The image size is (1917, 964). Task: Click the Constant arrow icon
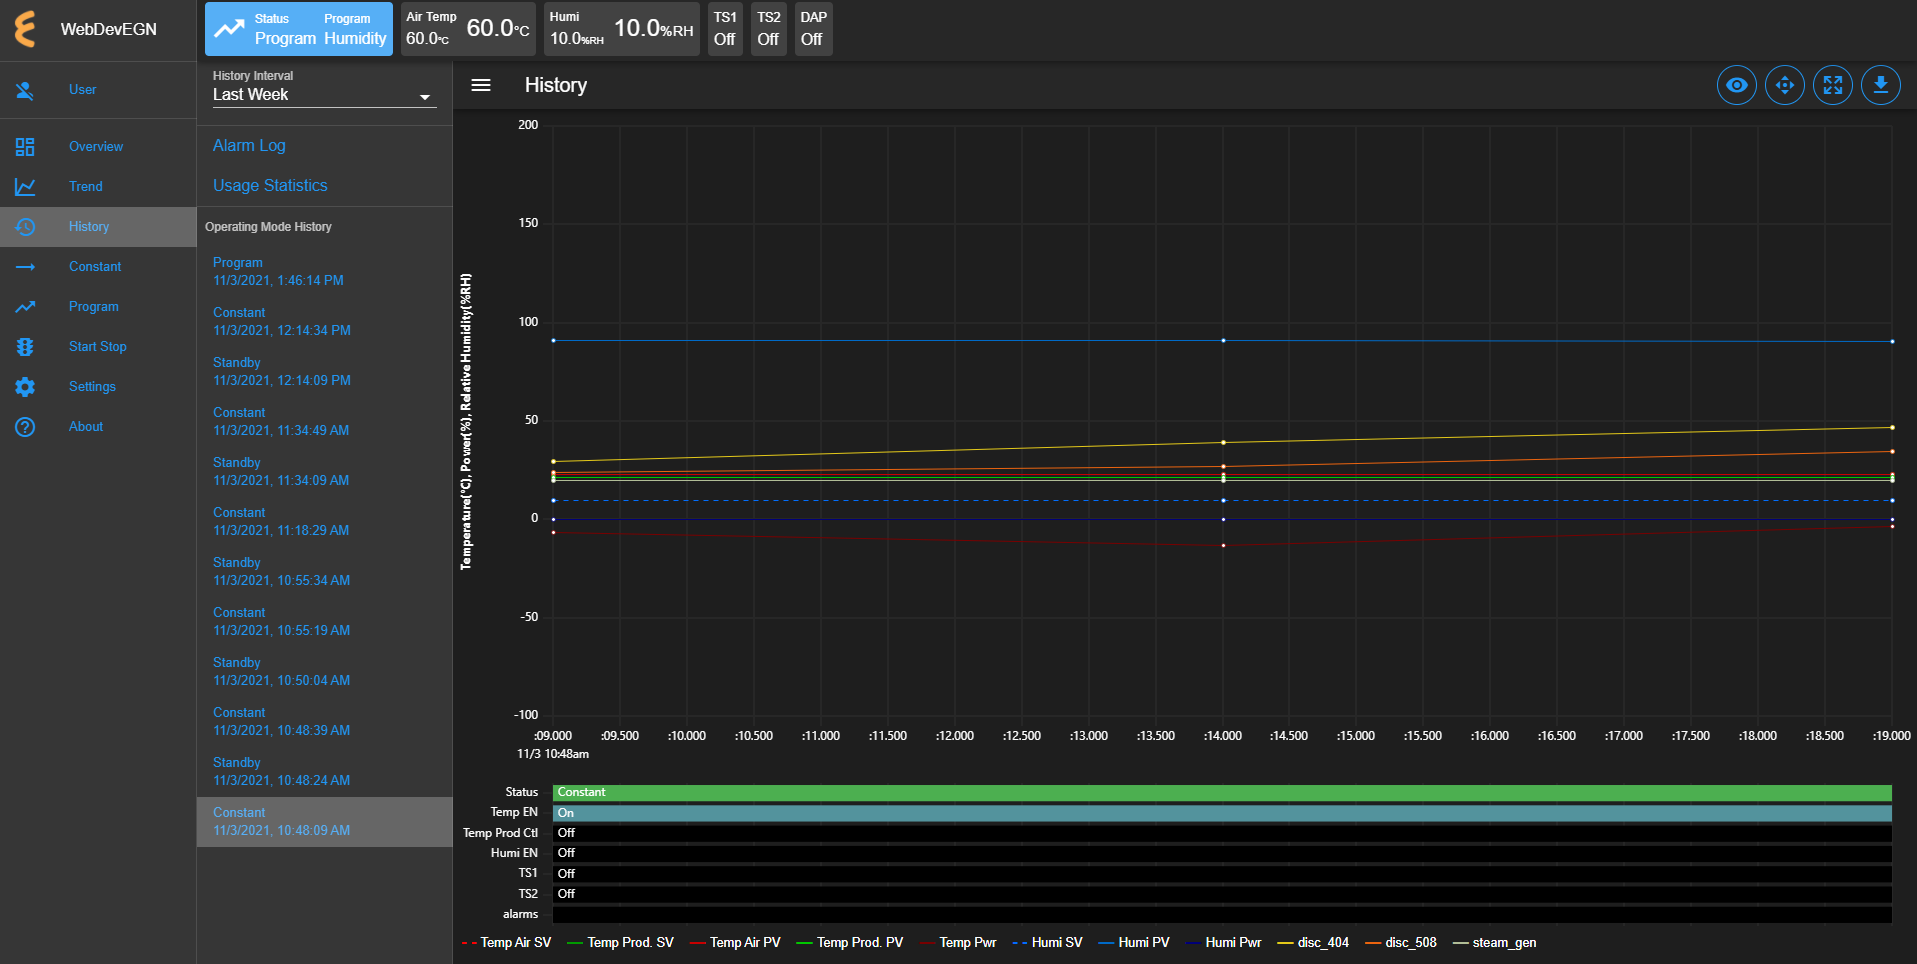point(25,267)
